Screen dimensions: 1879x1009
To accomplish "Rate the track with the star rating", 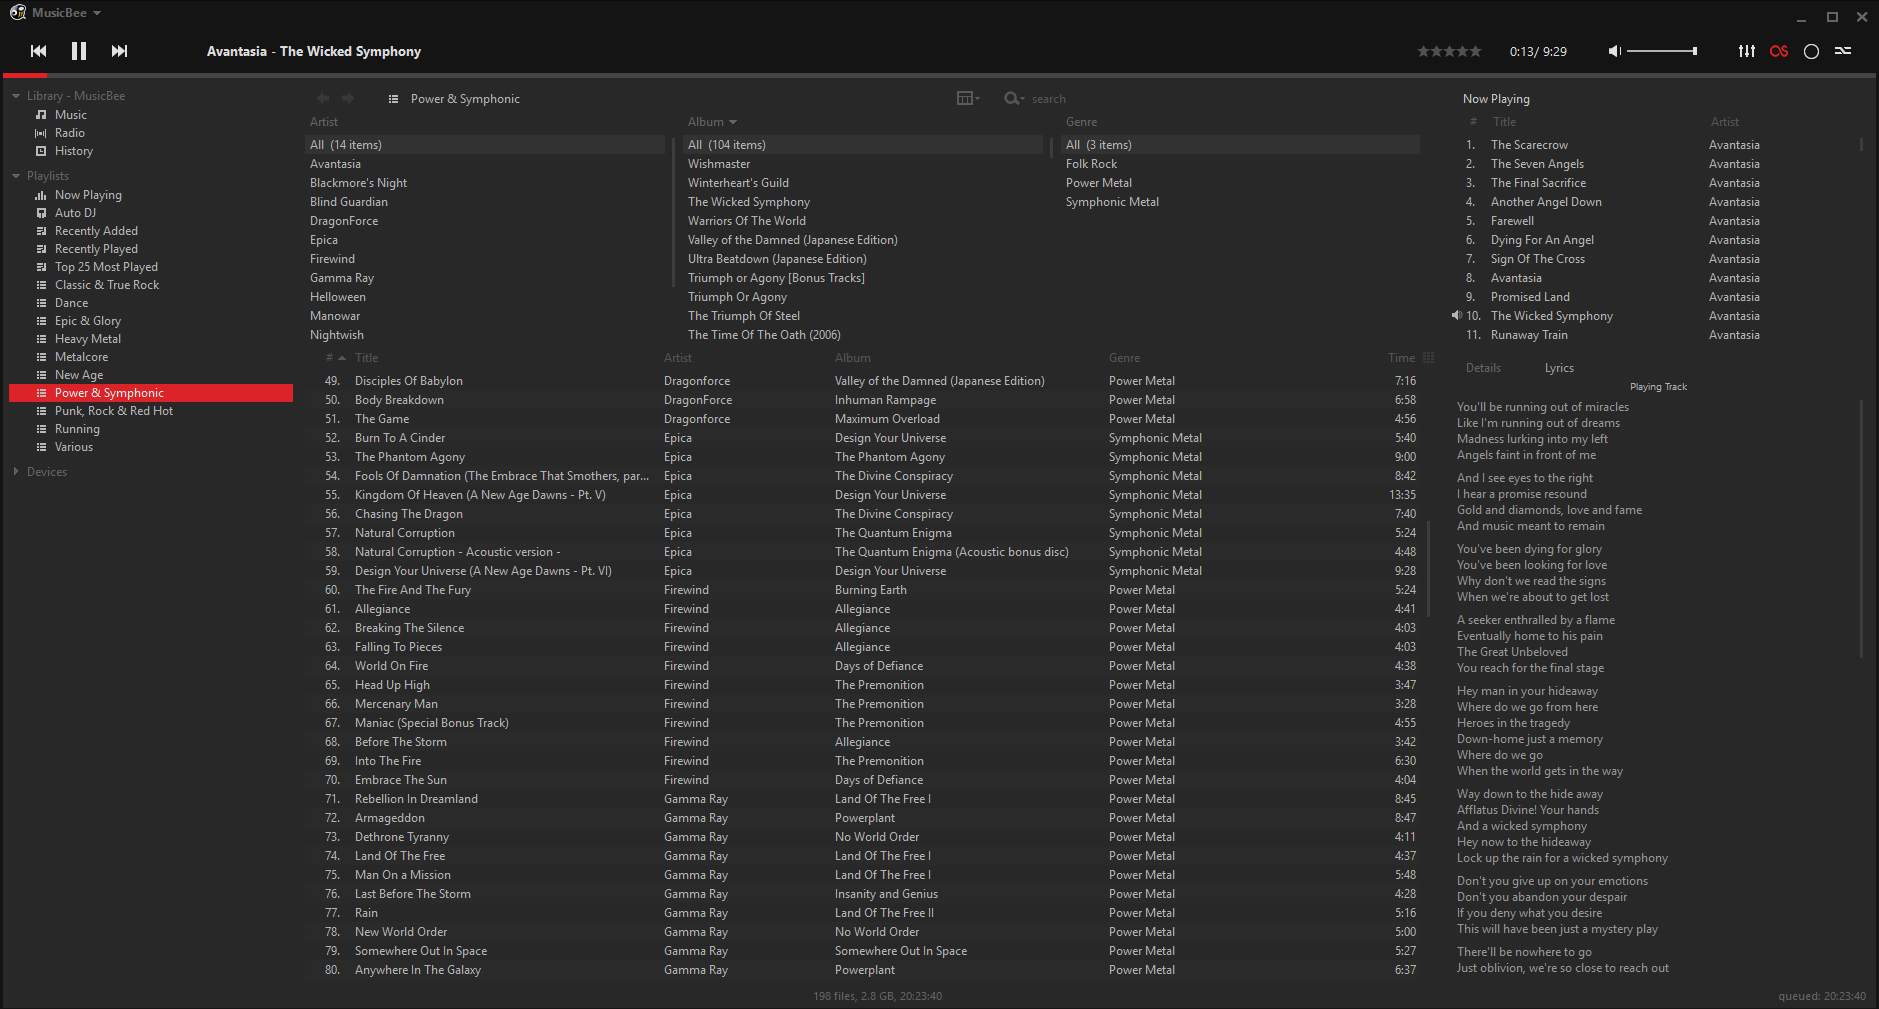I will point(1449,51).
